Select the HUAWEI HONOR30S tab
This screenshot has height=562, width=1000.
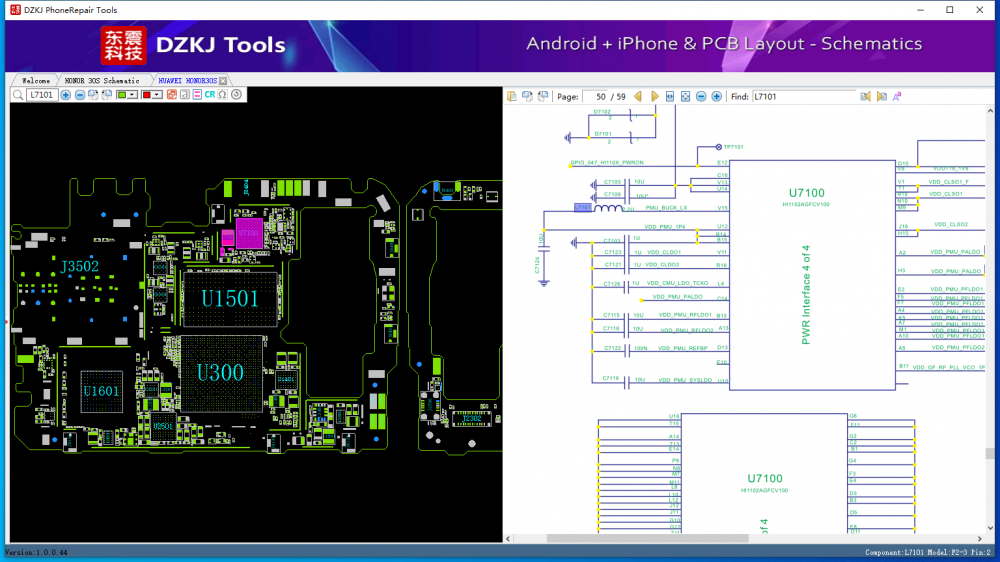tap(188, 81)
